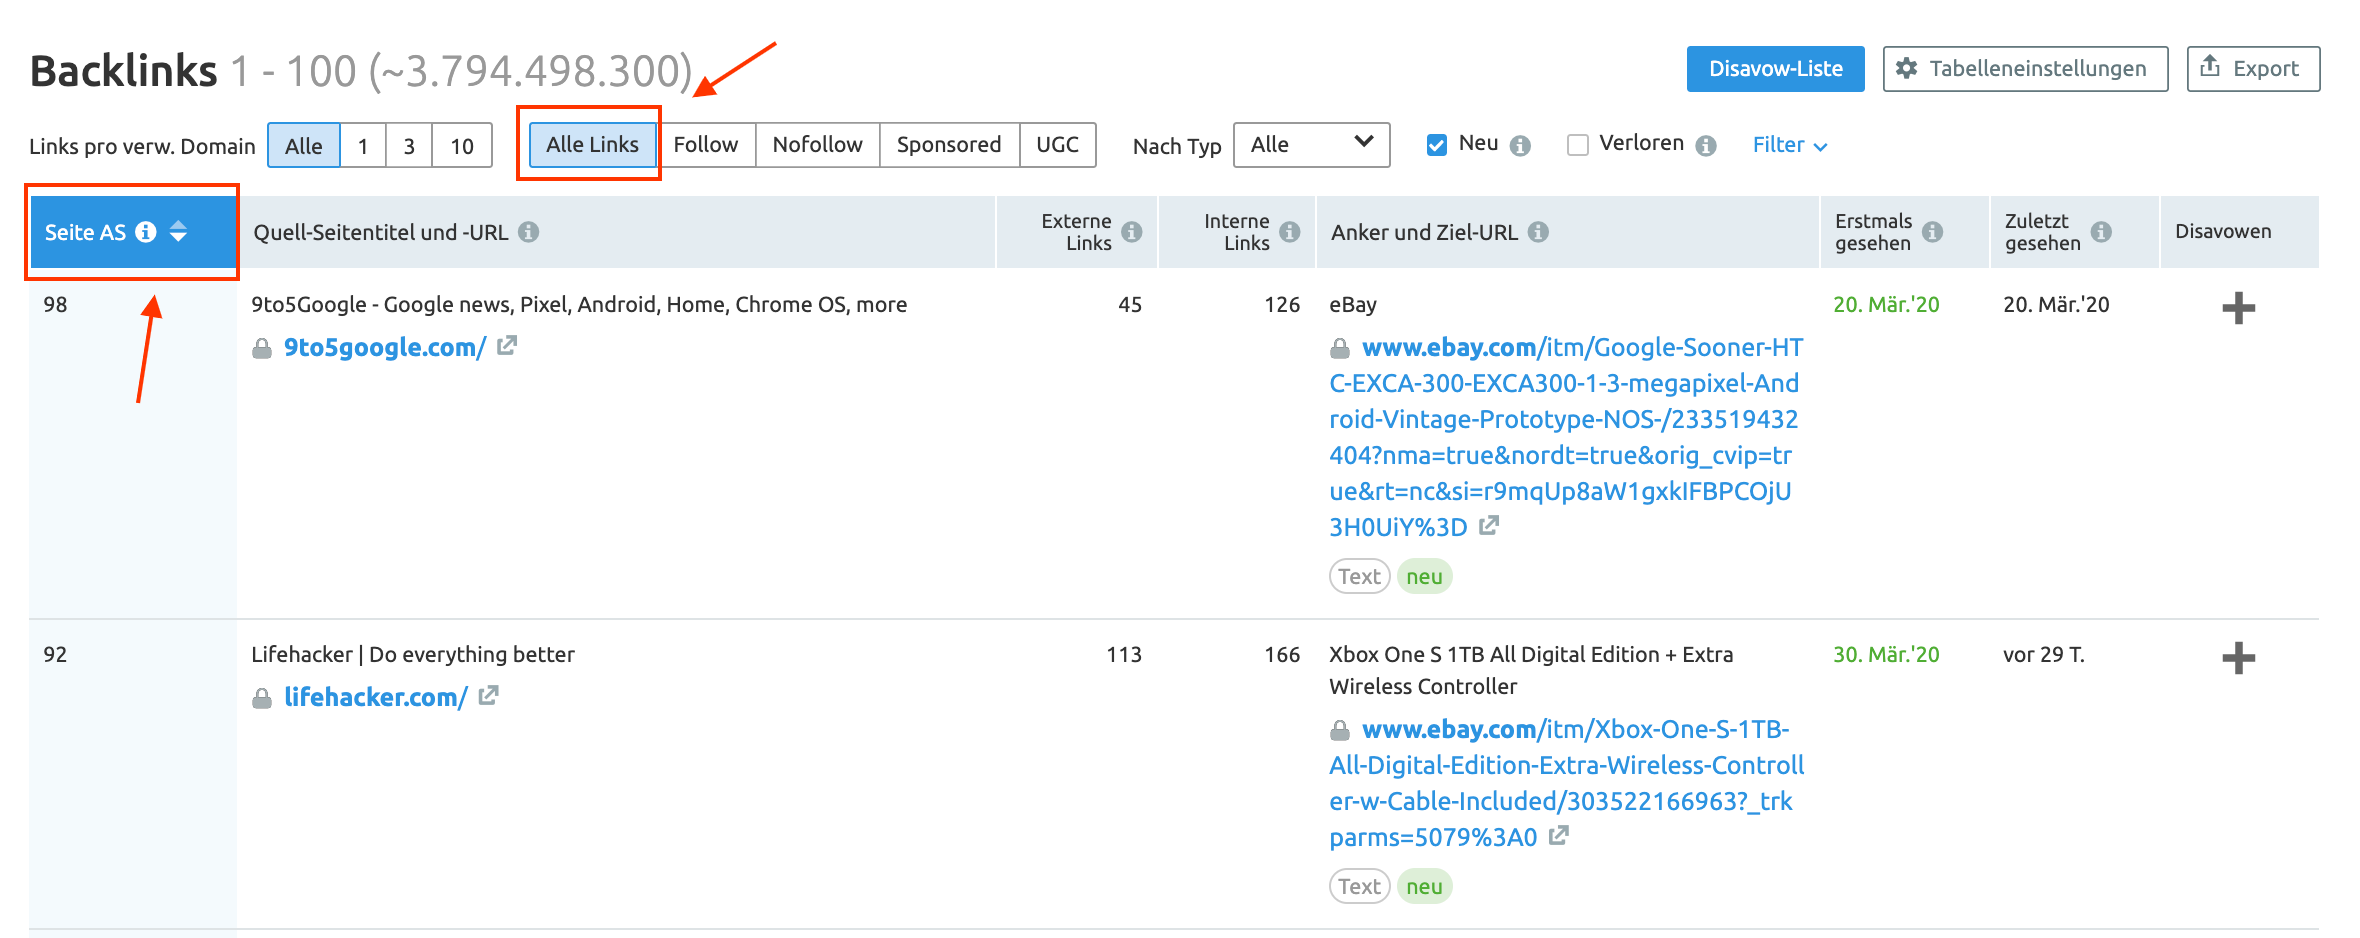The image size is (2360, 938).
Task: Filter by UGC links
Action: point(1057,145)
